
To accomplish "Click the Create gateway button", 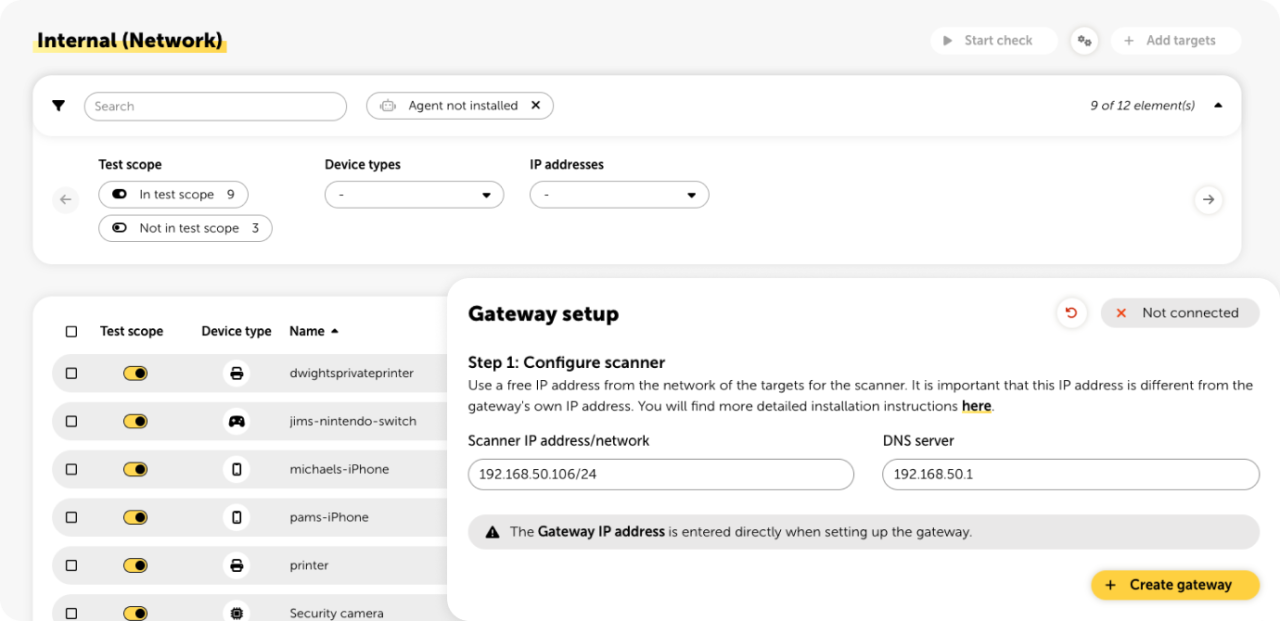I will click(x=1175, y=585).
